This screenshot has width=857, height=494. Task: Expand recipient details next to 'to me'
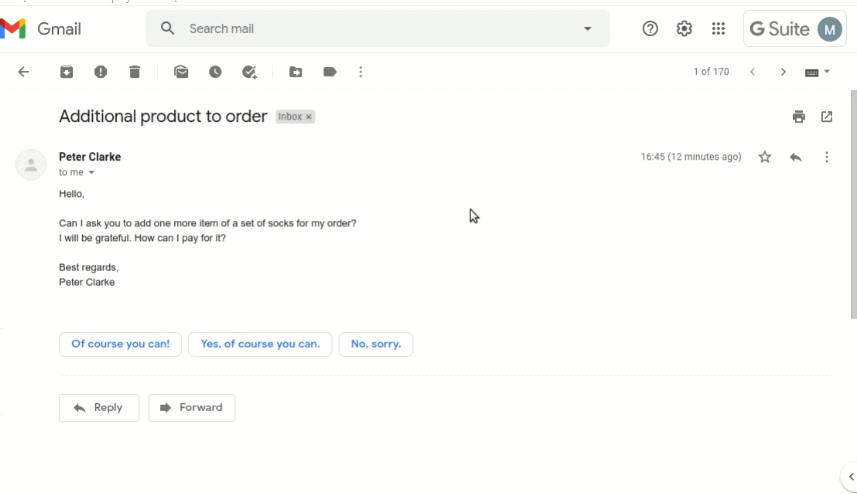[91, 172]
